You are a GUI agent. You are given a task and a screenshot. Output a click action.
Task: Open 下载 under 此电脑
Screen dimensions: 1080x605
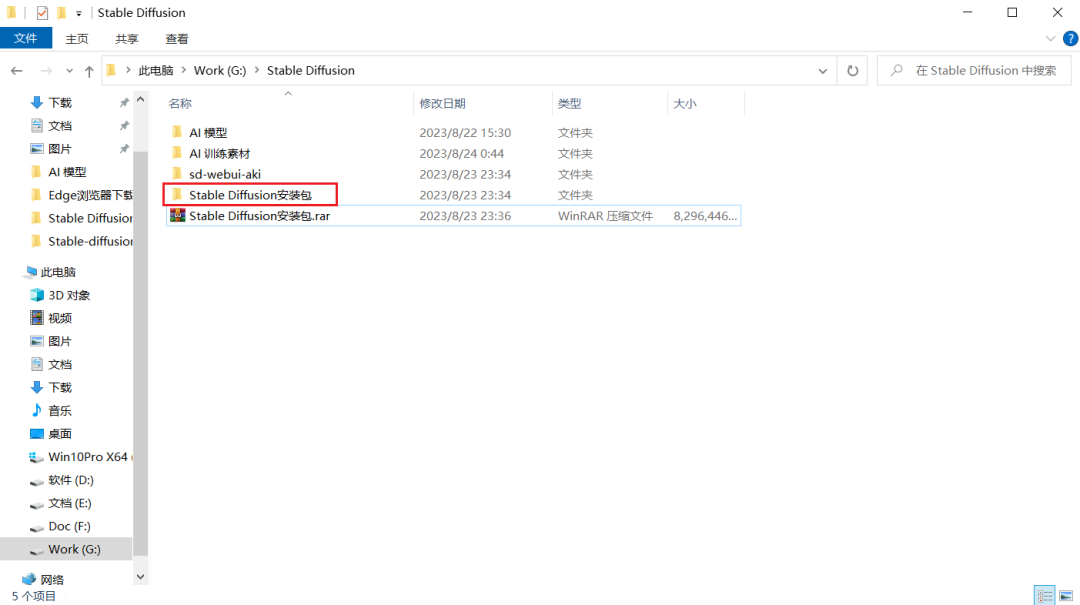click(x=60, y=387)
